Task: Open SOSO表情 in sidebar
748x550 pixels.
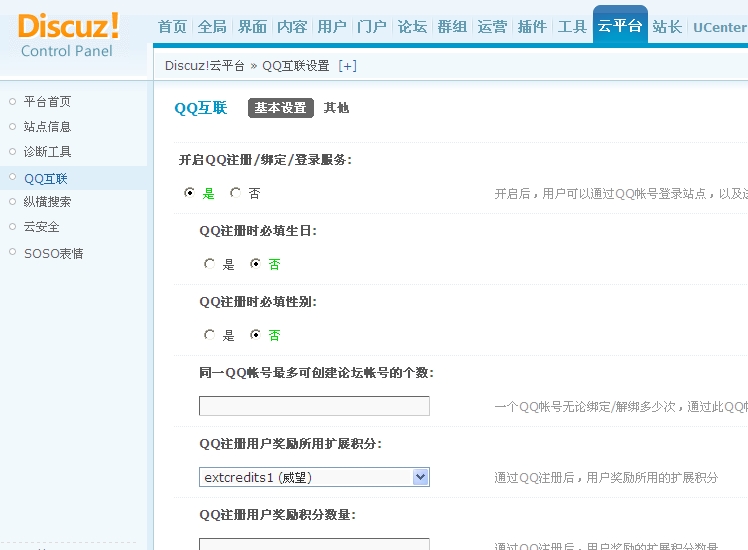Action: click(x=54, y=253)
